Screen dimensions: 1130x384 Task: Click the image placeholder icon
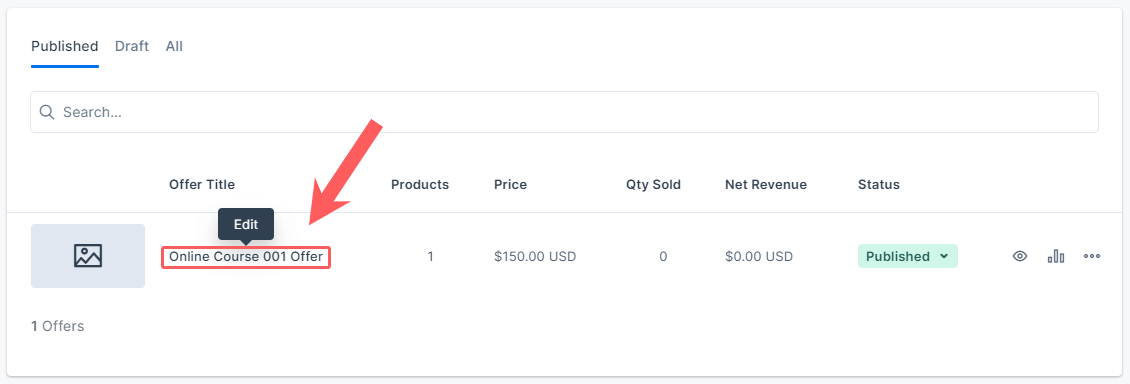pyautogui.click(x=88, y=256)
